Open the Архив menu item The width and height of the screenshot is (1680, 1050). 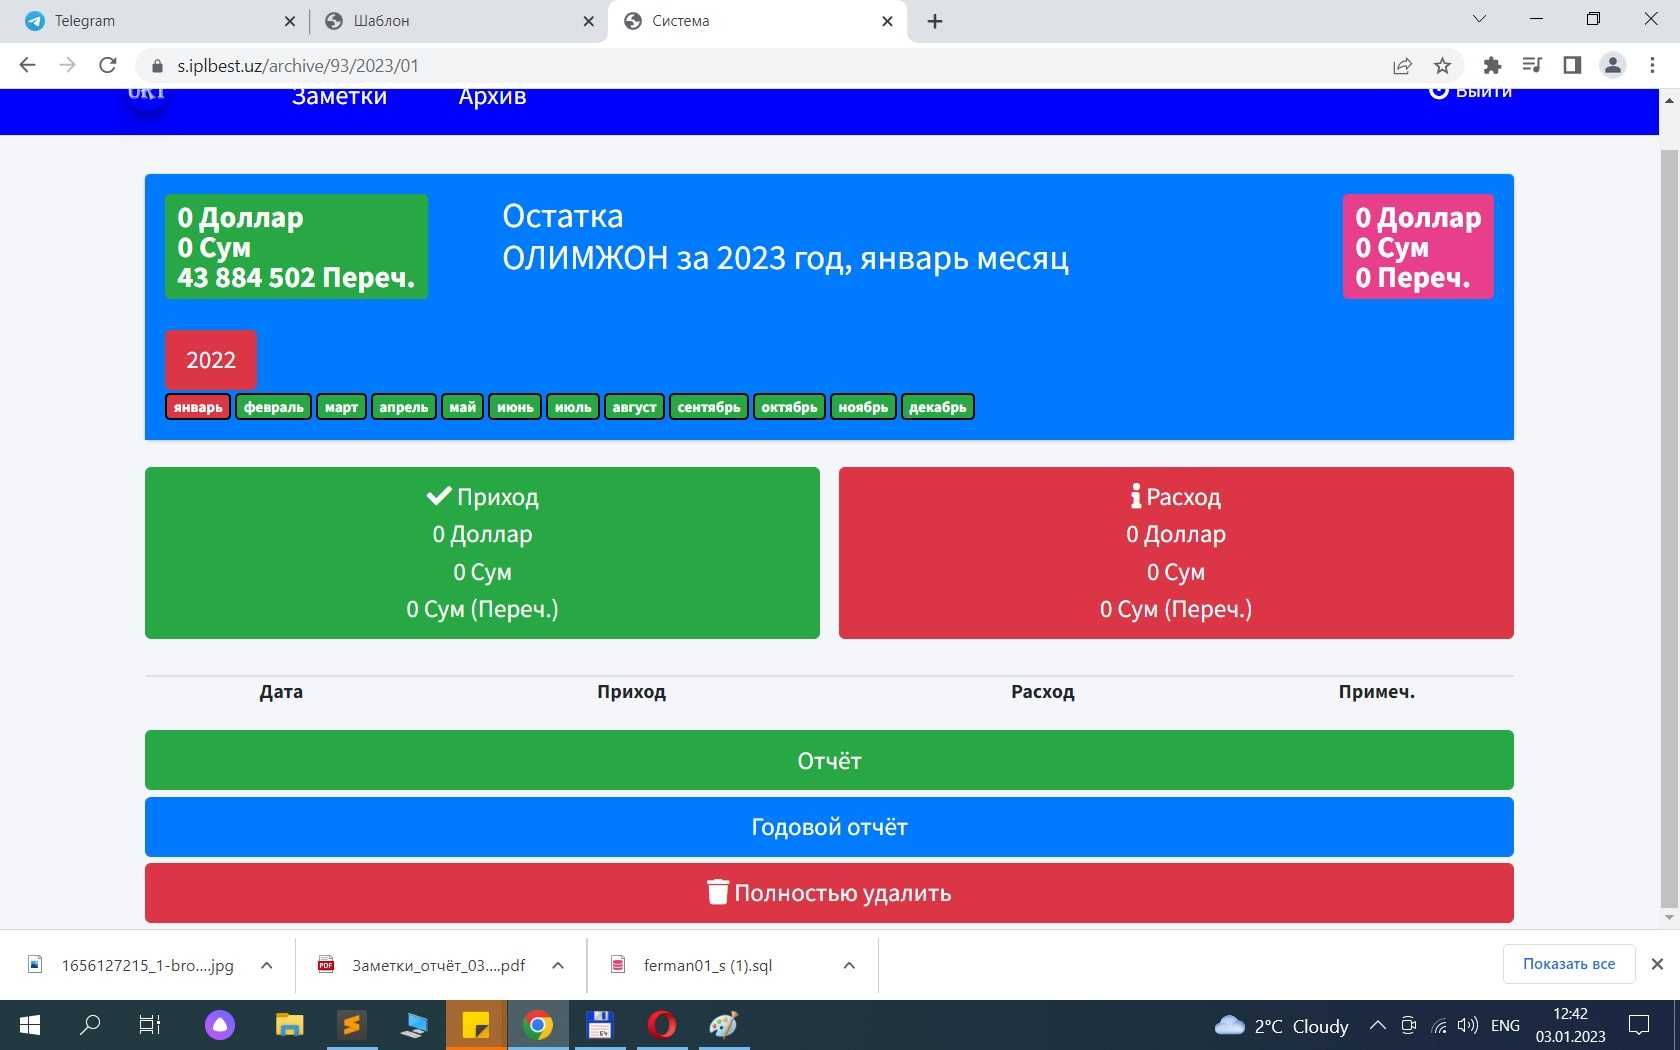[492, 97]
